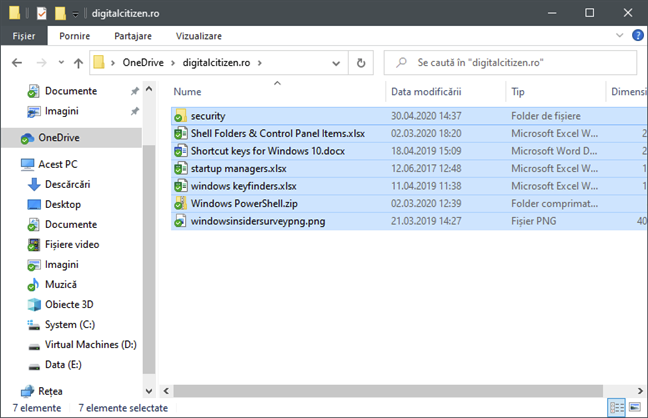Open Desktop in the navigation pane
Image resolution: width=648 pixels, height=418 pixels.
[63, 204]
